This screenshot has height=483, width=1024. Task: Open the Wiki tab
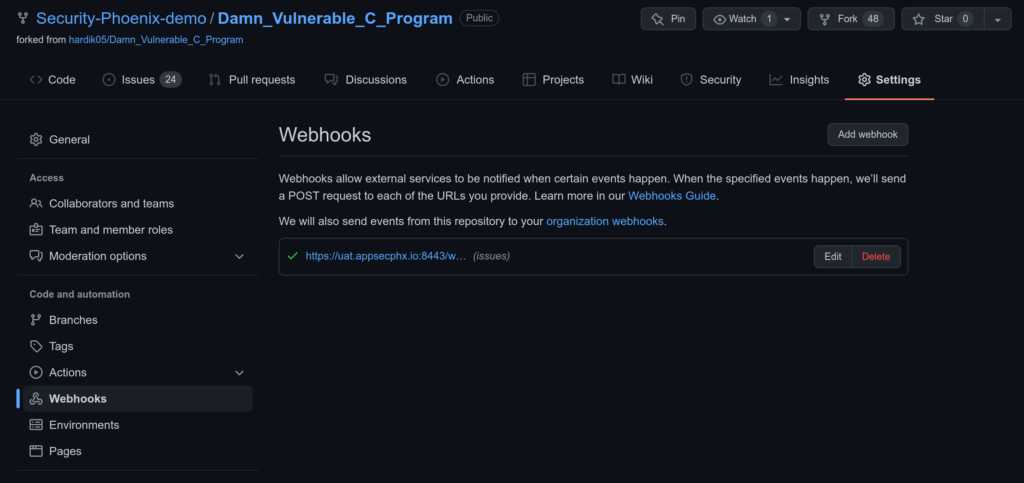pyautogui.click(x=632, y=80)
